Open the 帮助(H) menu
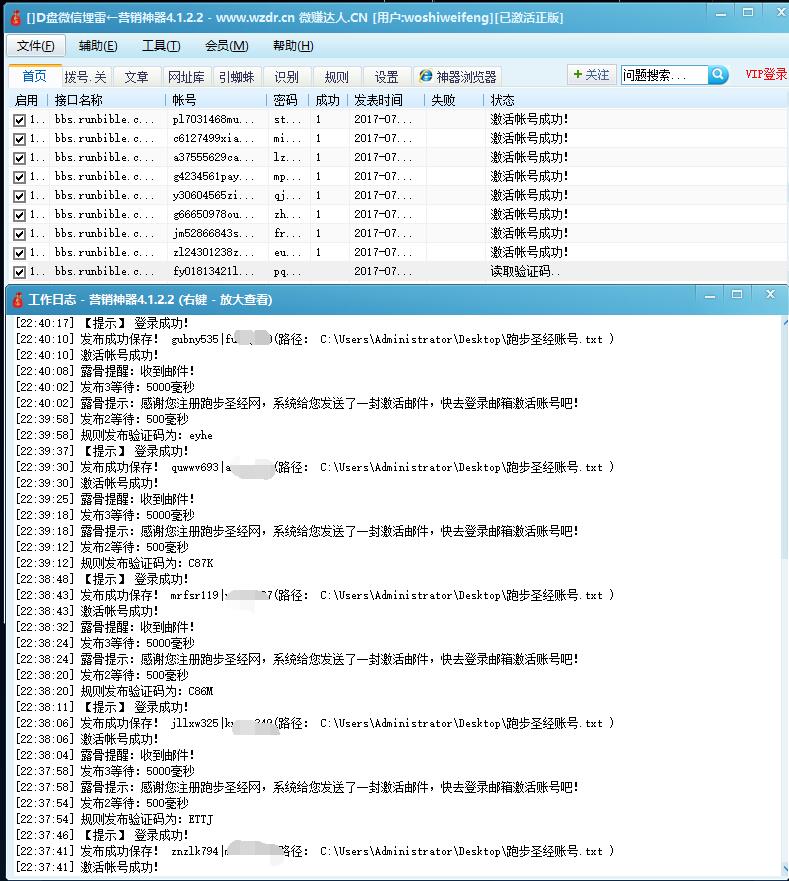This screenshot has height=881, width=789. 293,46
